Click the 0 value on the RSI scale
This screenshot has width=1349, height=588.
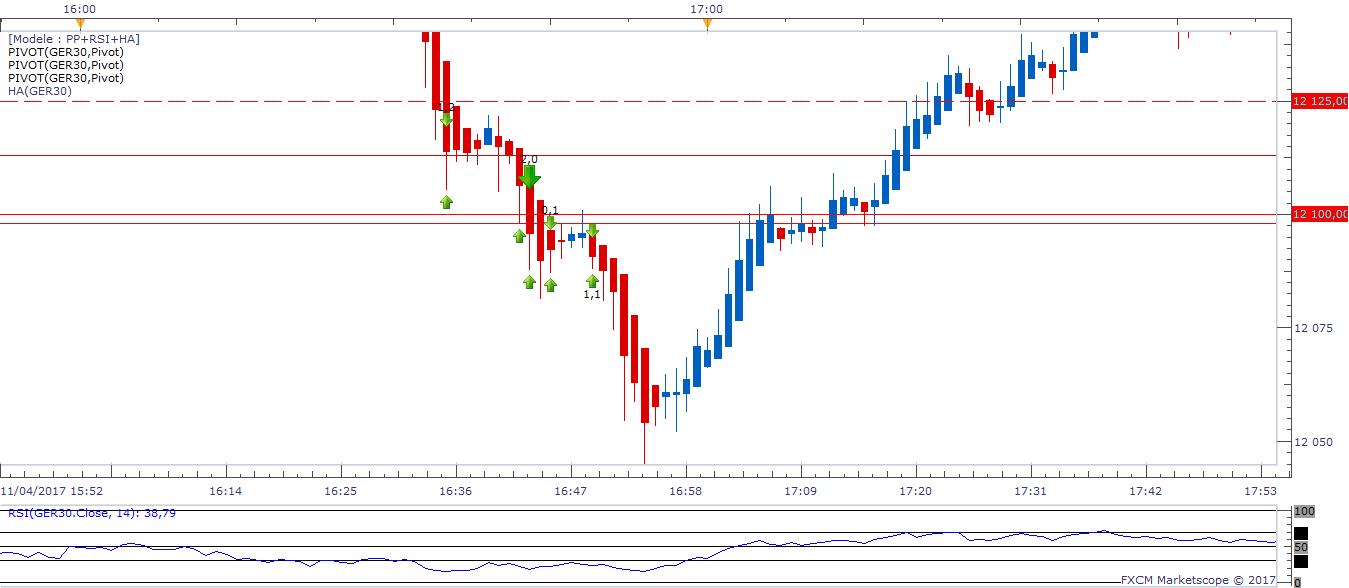[x=1298, y=582]
